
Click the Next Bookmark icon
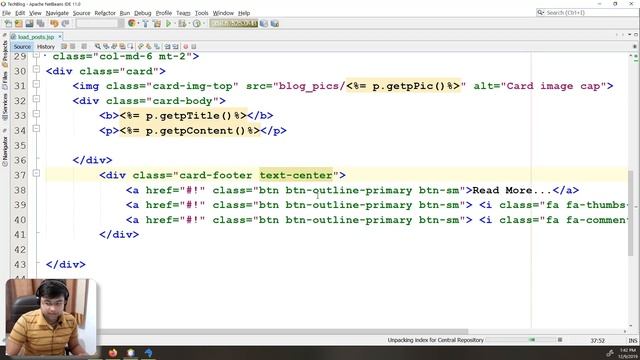tap(149, 47)
